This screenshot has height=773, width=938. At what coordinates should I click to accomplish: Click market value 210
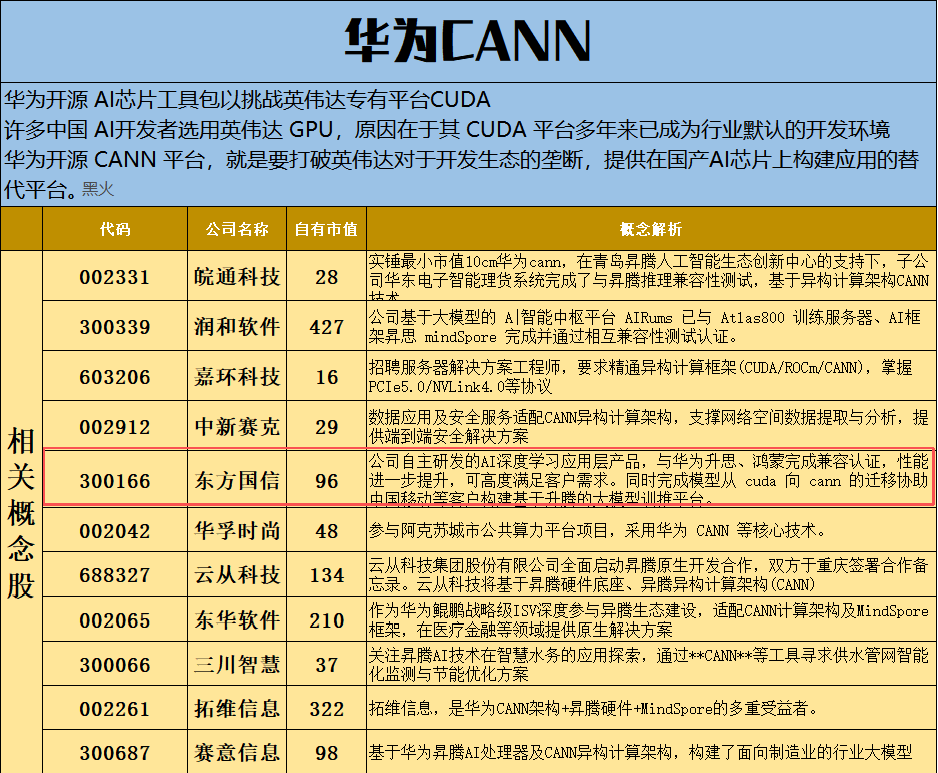click(327, 620)
